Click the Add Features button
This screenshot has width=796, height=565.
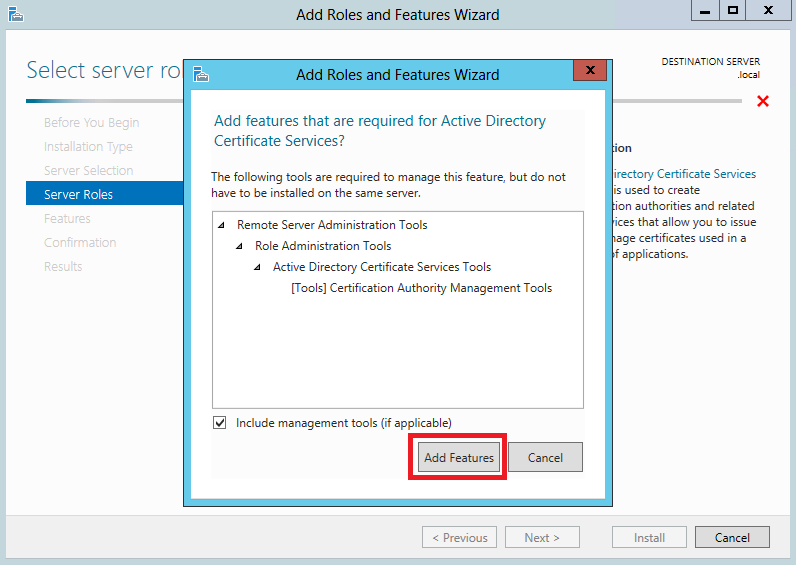tap(459, 457)
